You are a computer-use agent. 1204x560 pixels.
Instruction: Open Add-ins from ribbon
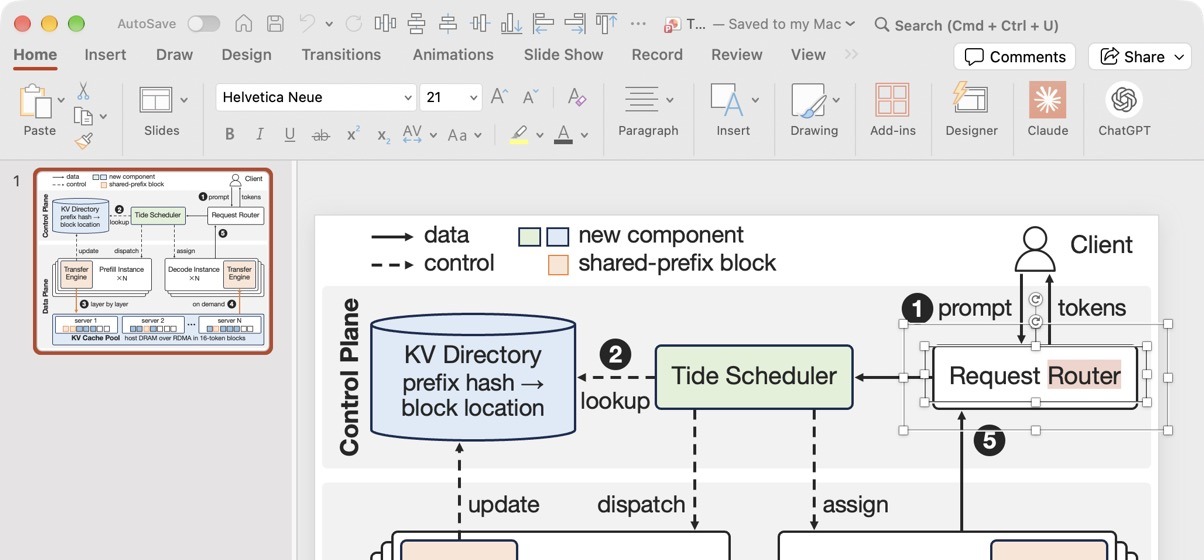(x=892, y=111)
